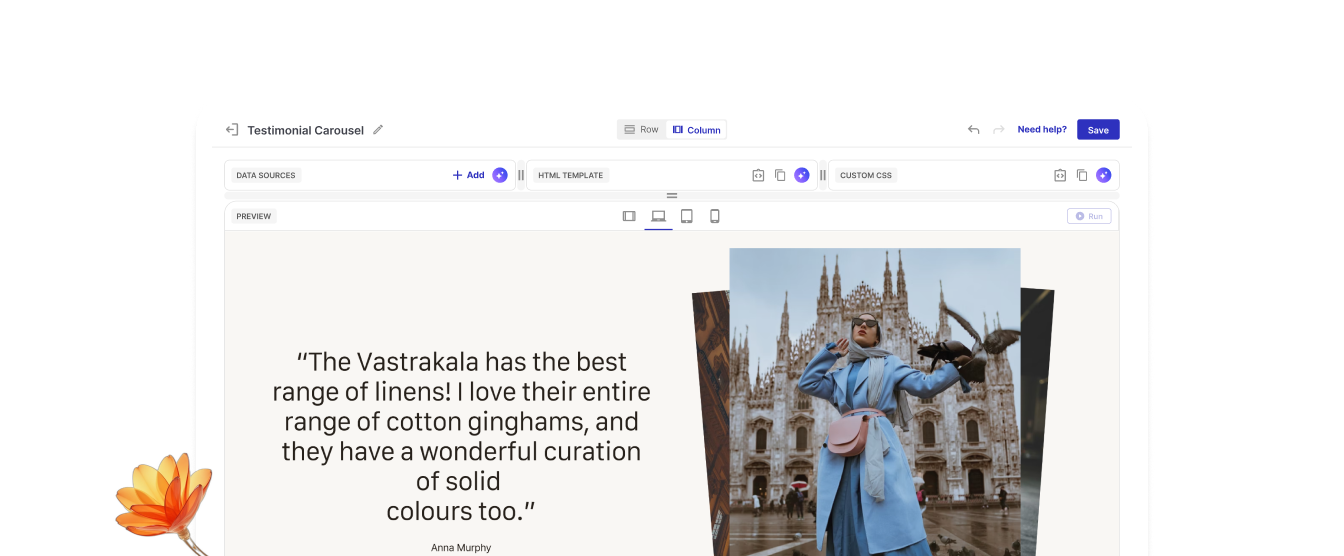Select the mobile preview mode
Viewport: 1344px width, 556px height.
point(715,216)
